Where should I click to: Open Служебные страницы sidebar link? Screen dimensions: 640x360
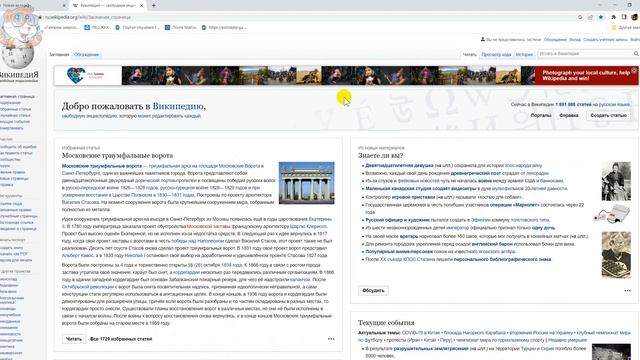[18, 216]
